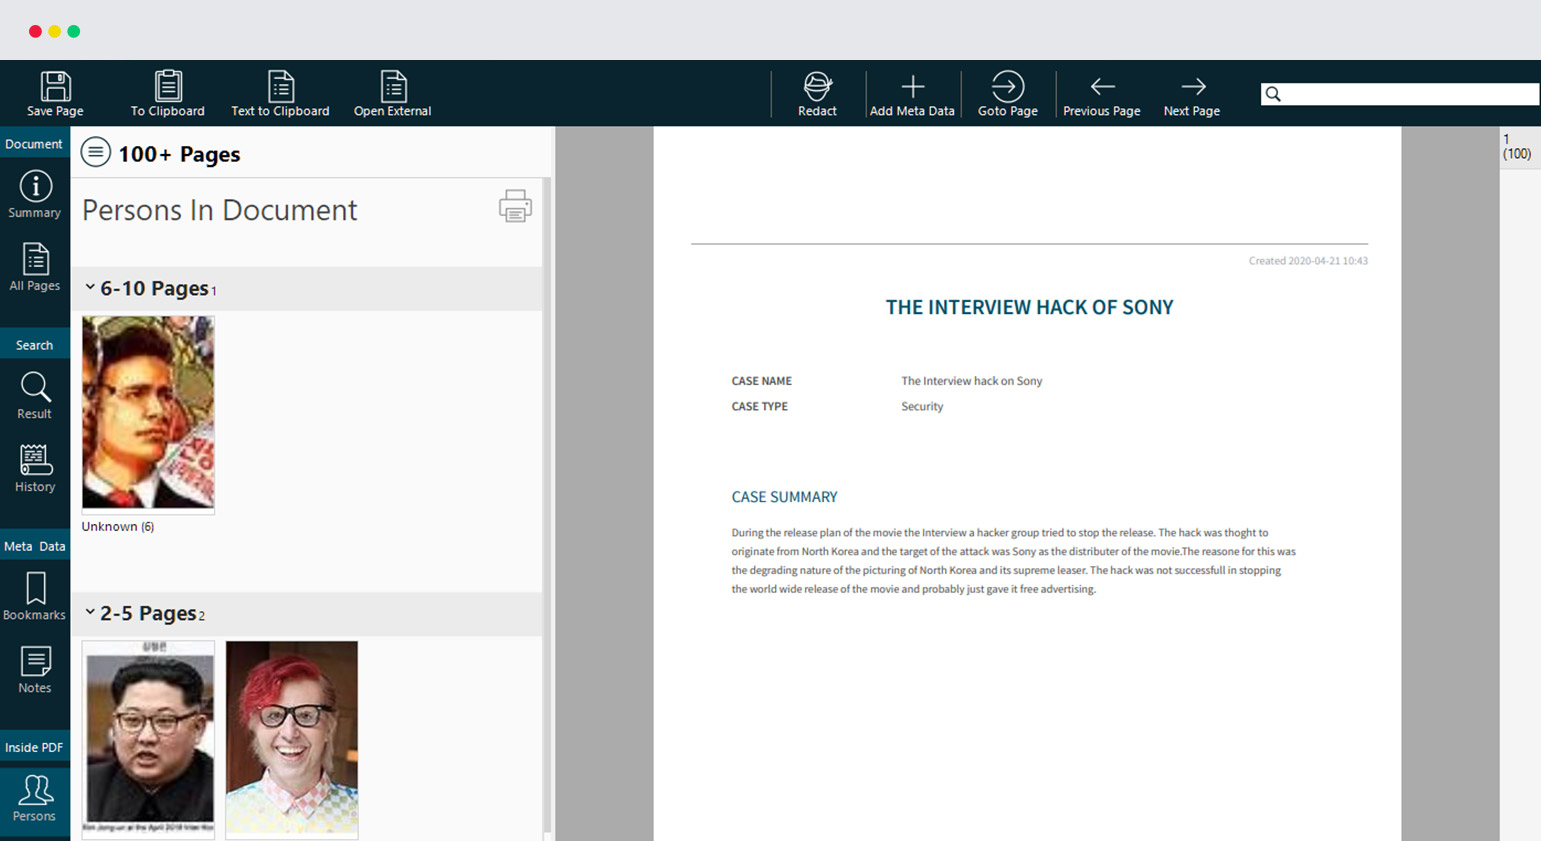Open the Goto Page dialog
This screenshot has width=1541, height=841.
tap(1007, 87)
